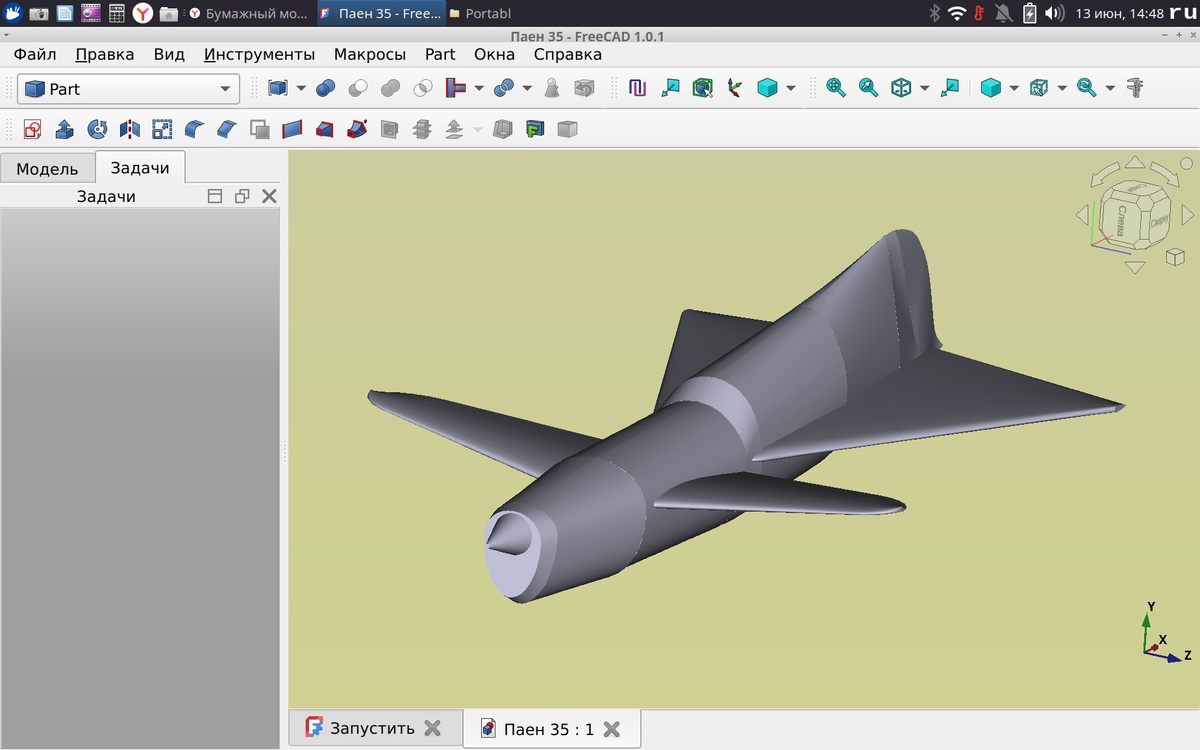The height and width of the screenshot is (750, 1200).
Task: Toggle floating of the Задачи panel
Action: [x=241, y=197]
